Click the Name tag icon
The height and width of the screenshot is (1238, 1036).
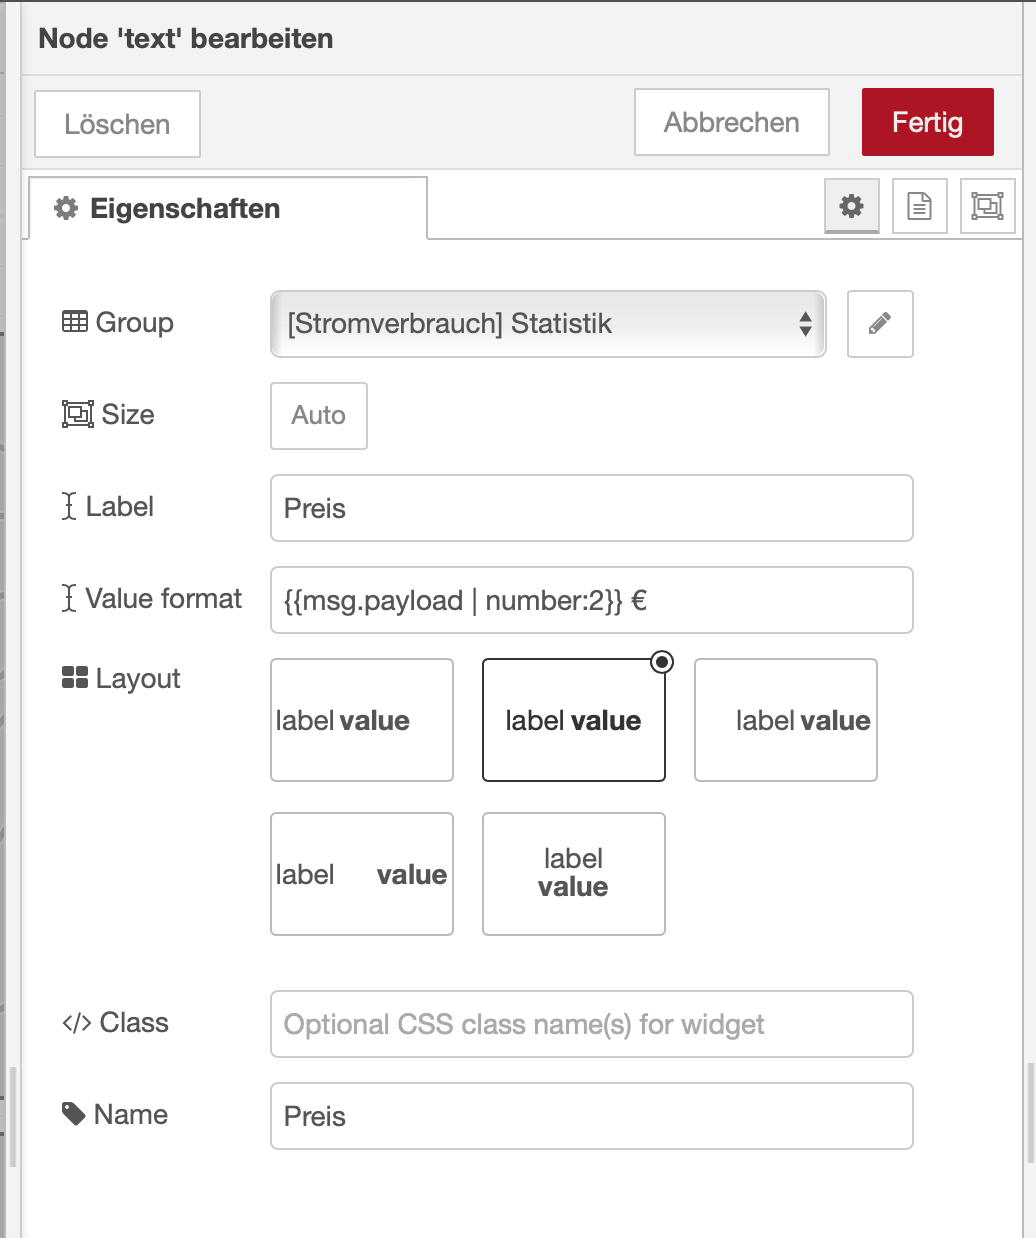click(74, 1114)
